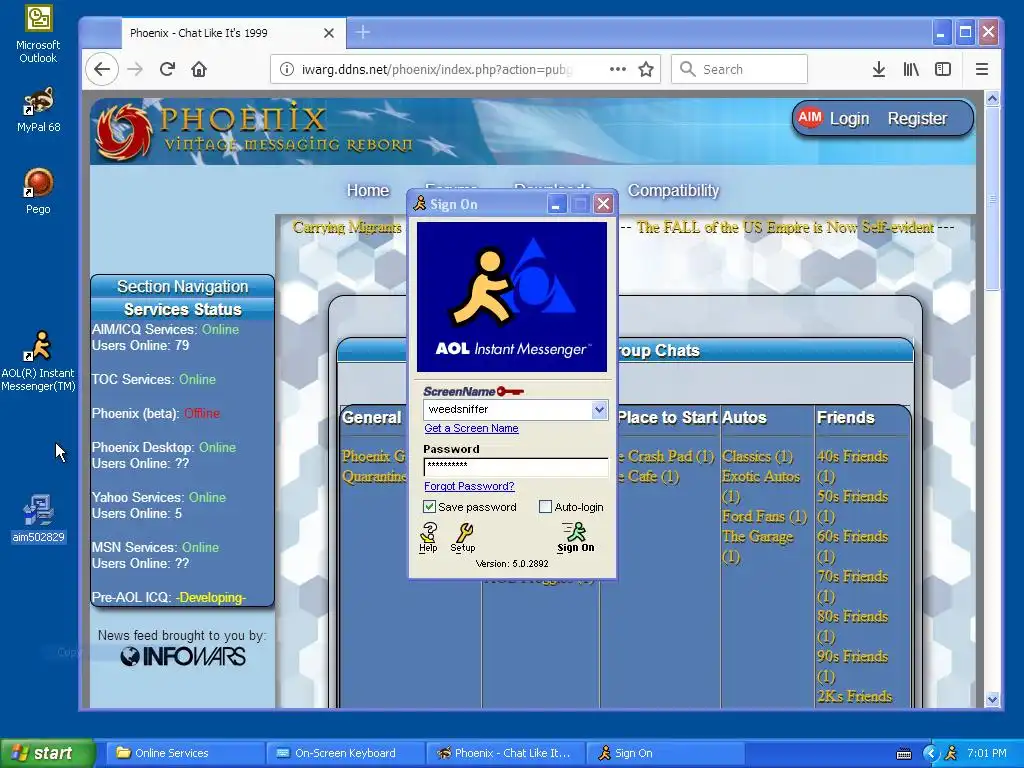Open the Crash Pad (1) chat room
The width and height of the screenshot is (1024, 768).
coord(666,456)
